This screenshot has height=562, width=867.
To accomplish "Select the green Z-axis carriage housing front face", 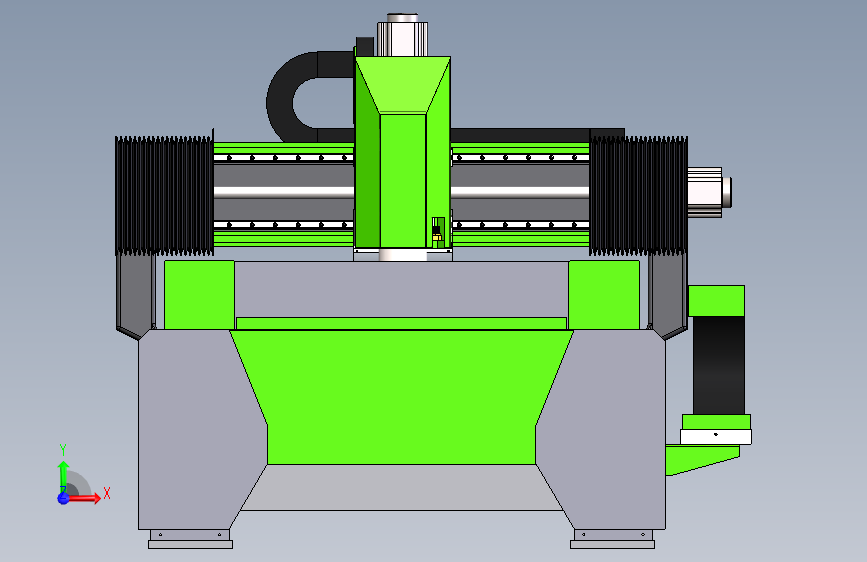I will (403, 180).
